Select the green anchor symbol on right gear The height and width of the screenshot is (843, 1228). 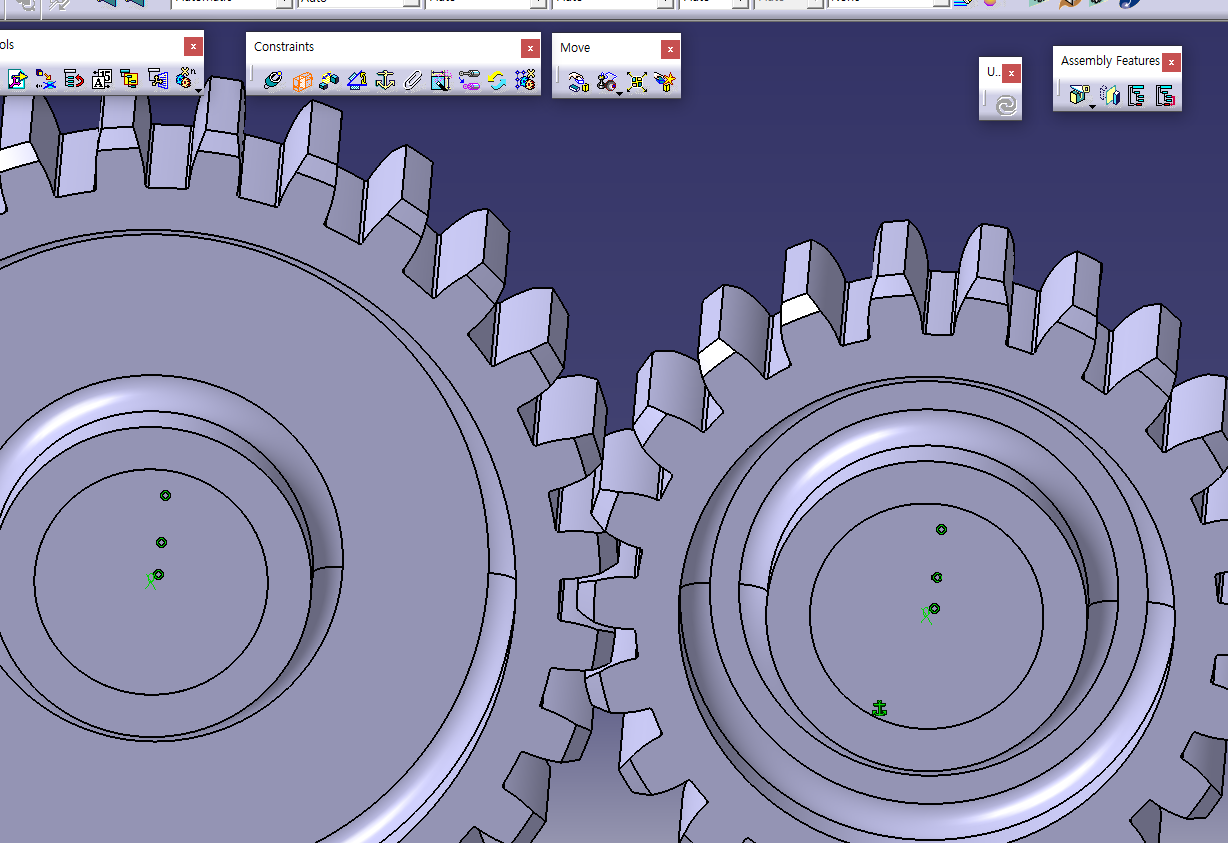879,709
